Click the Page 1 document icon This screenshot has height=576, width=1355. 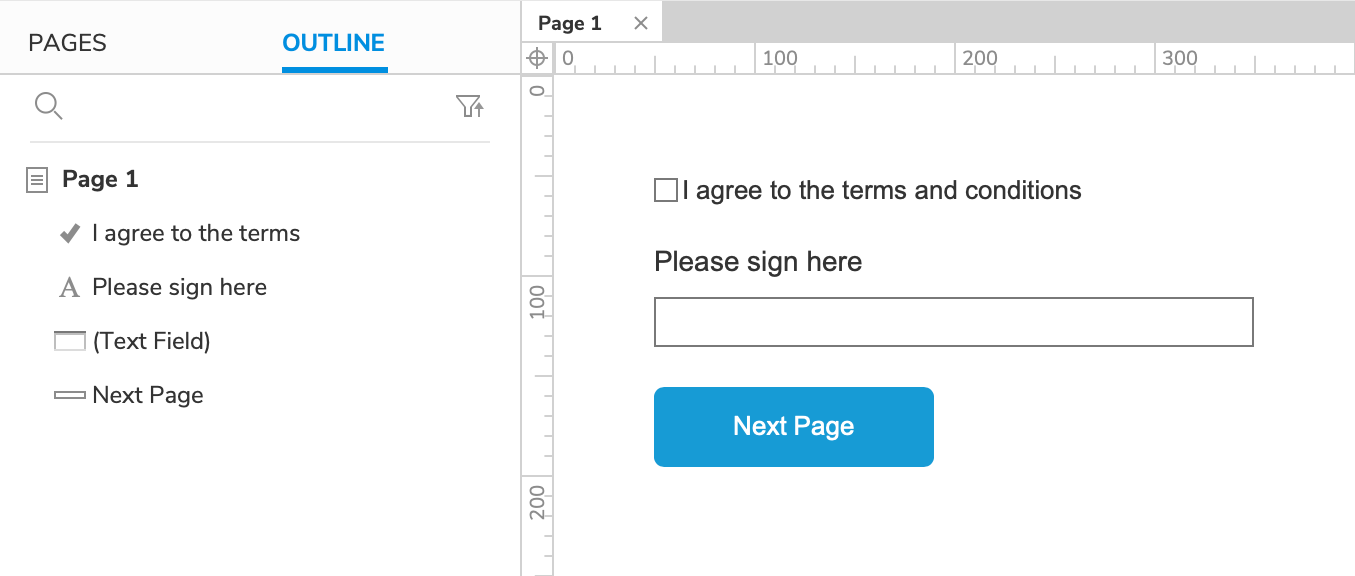[37, 180]
